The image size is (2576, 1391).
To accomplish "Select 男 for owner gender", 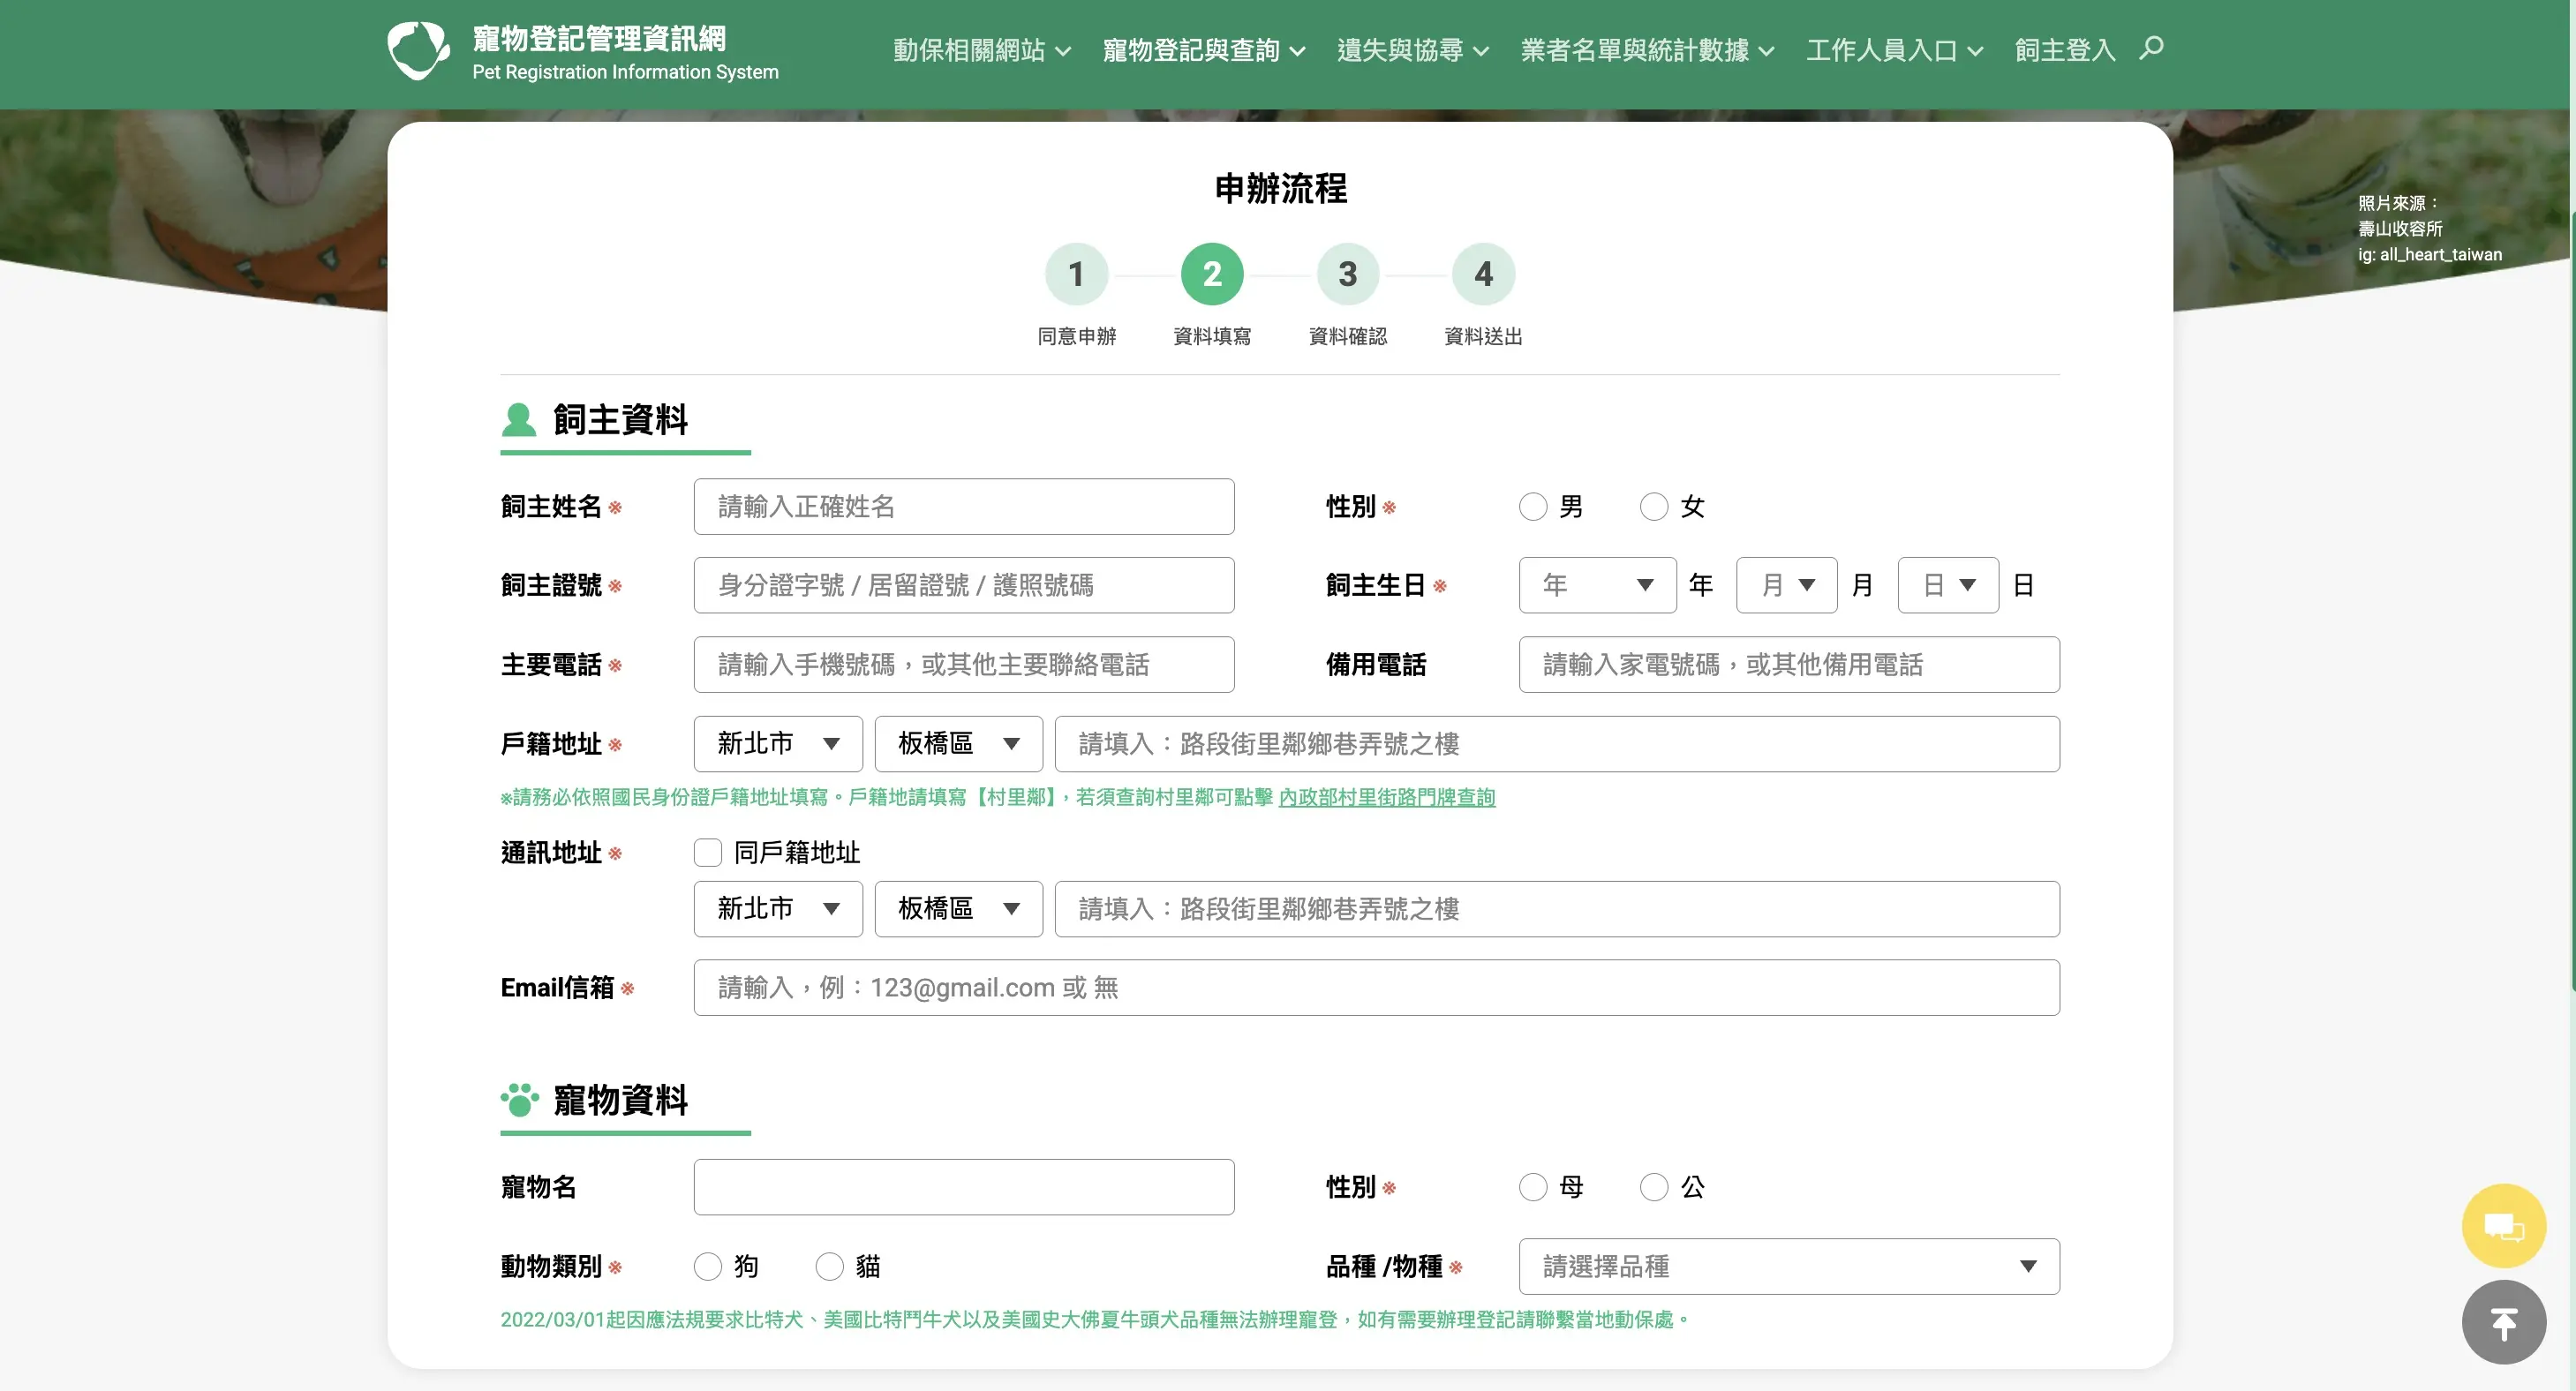I will pyautogui.click(x=1534, y=506).
